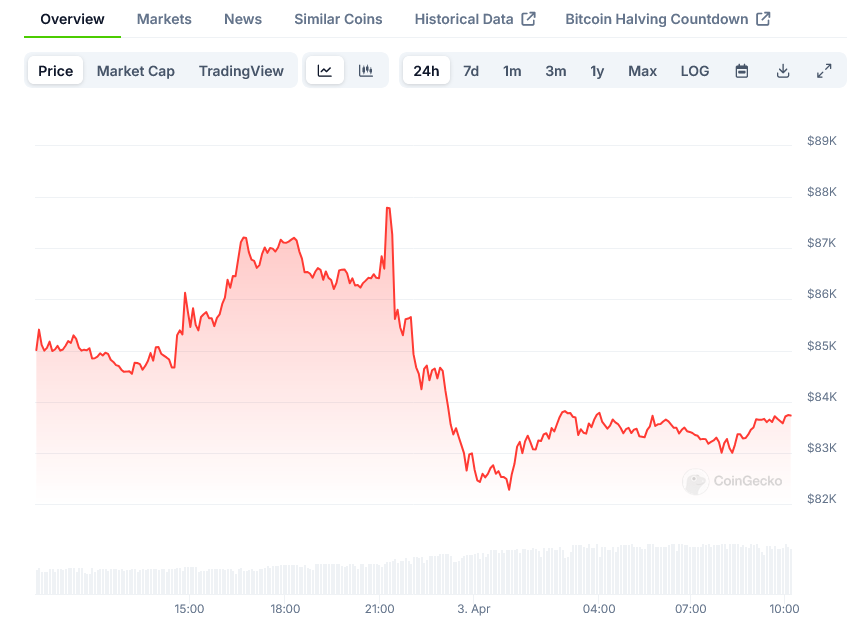This screenshot has height=635, width=847.
Task: Switch to the line chart view icon
Action: click(x=325, y=71)
